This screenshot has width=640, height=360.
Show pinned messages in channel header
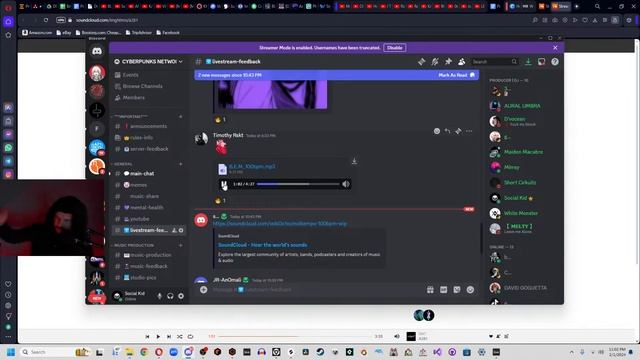448,62
